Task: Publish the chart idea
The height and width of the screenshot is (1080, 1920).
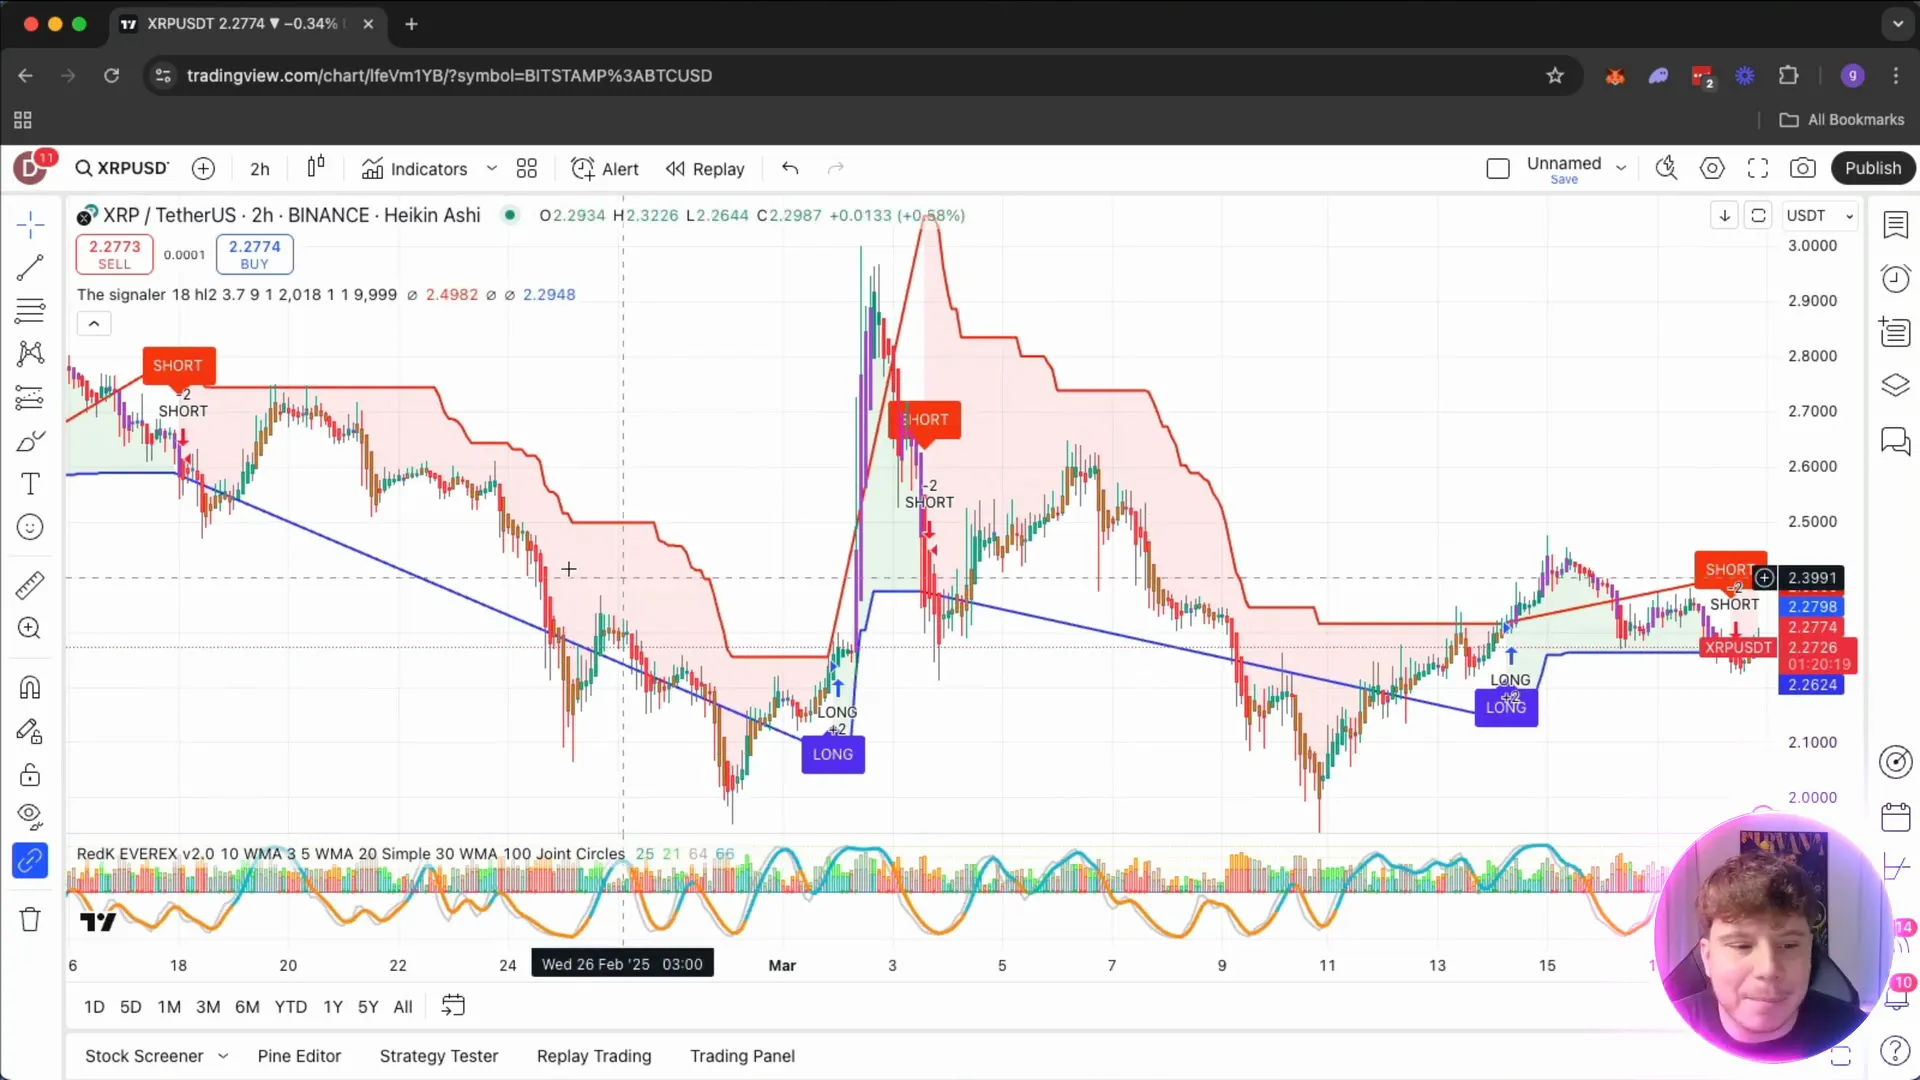Action: click(1873, 168)
